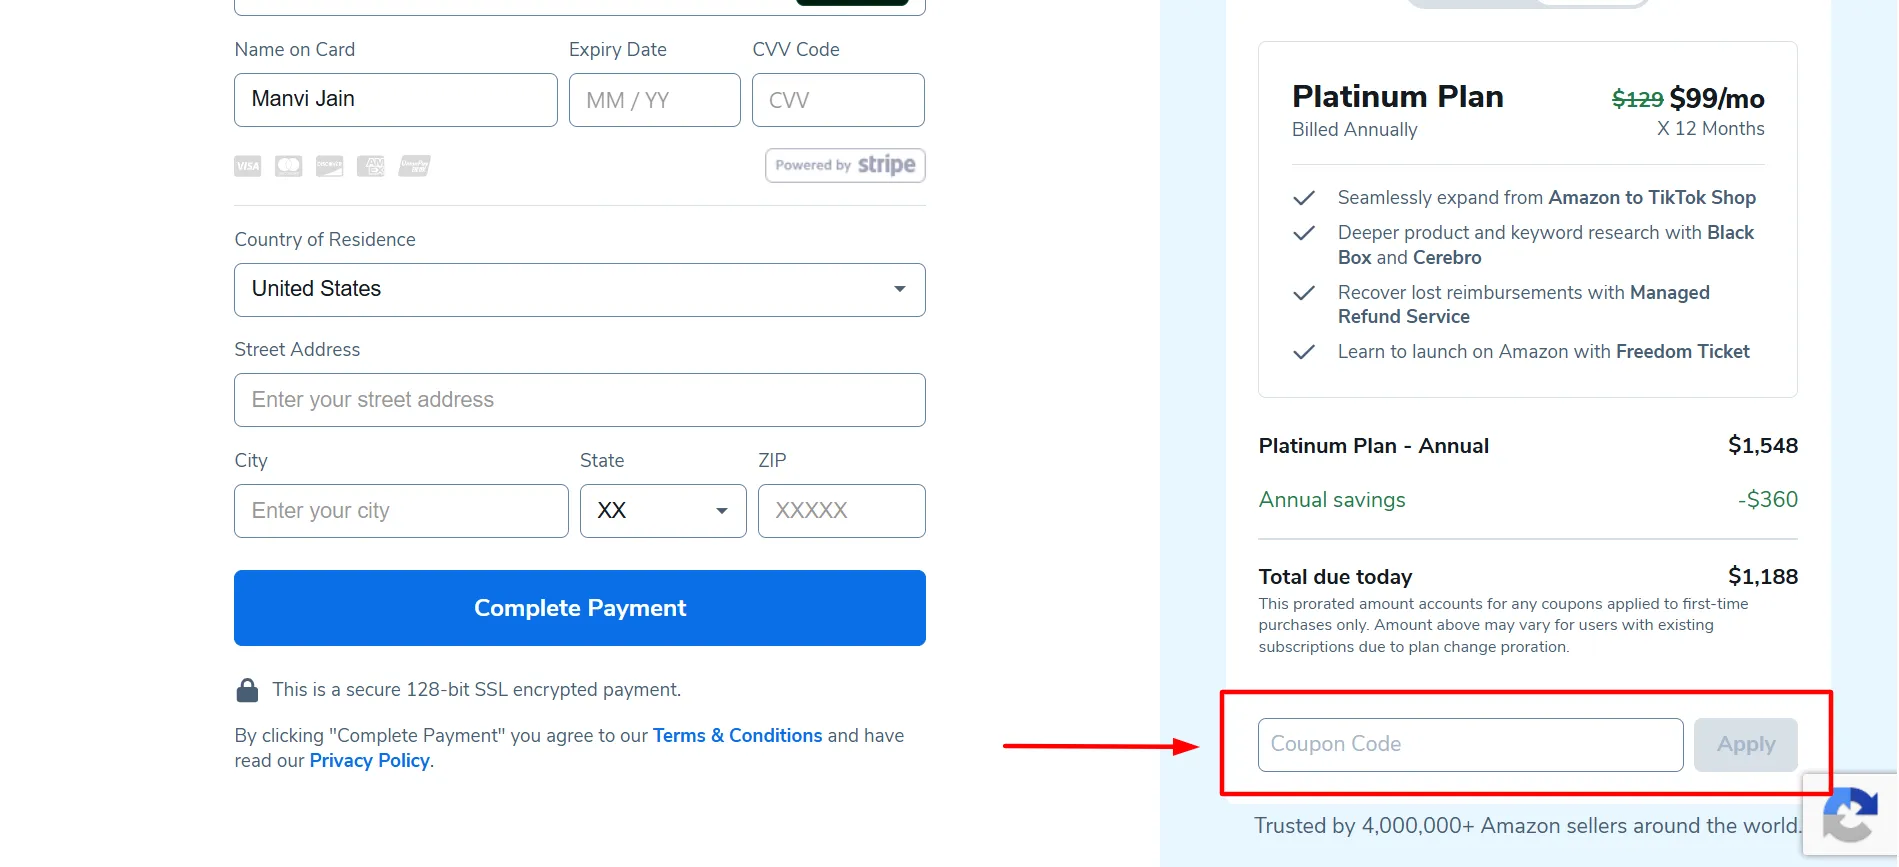Click the American Express card icon
The image size is (1899, 867).
tap(371, 166)
